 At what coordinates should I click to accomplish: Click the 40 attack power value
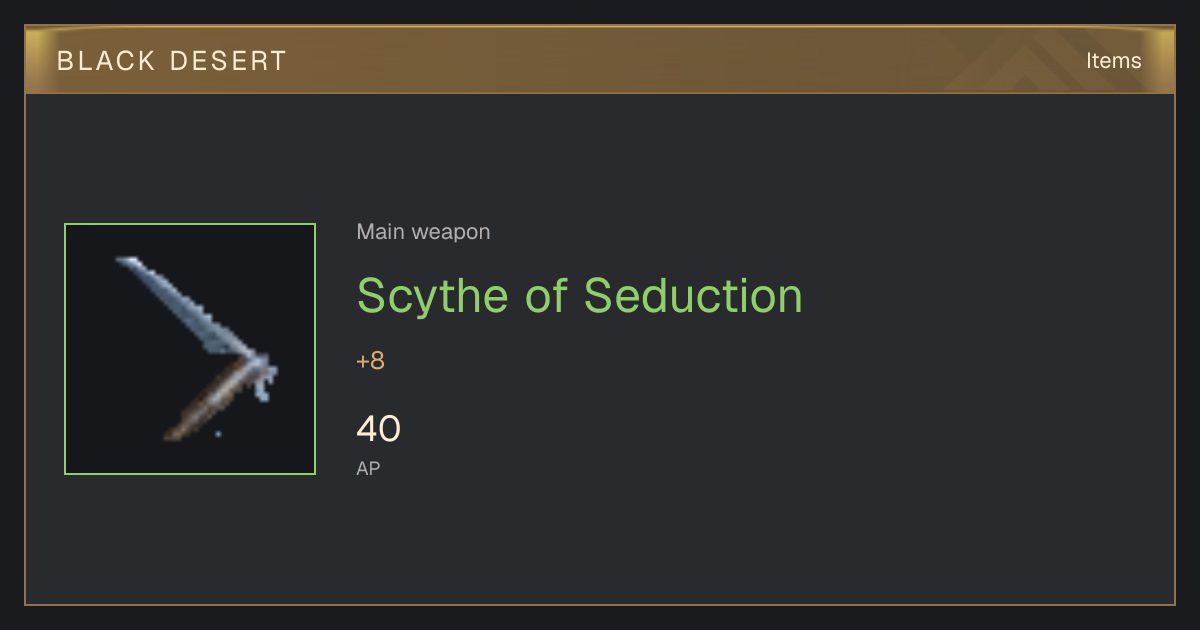tap(378, 428)
